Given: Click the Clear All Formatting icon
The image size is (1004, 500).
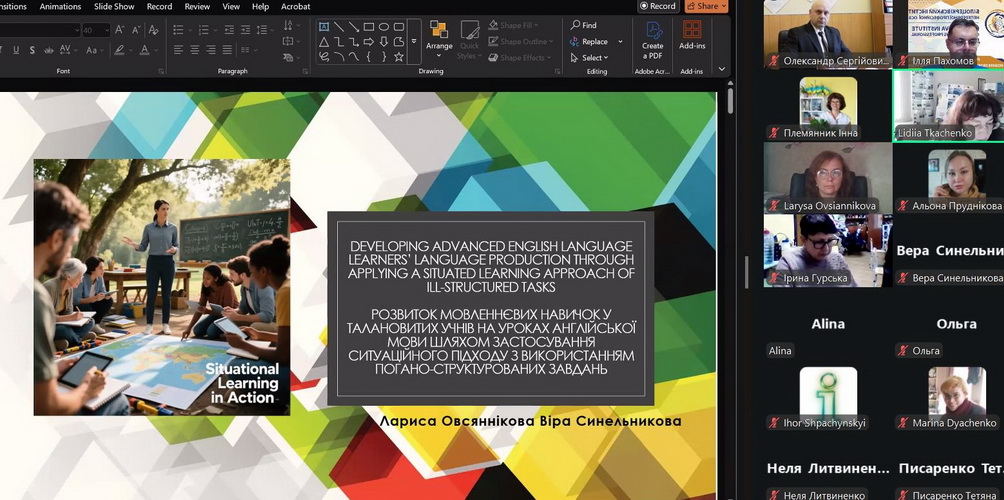Looking at the screenshot, I should tap(154, 30).
